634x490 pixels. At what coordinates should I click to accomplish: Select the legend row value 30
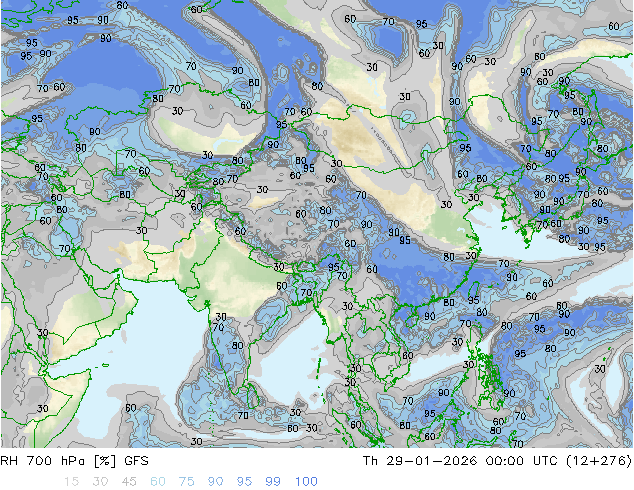100,481
